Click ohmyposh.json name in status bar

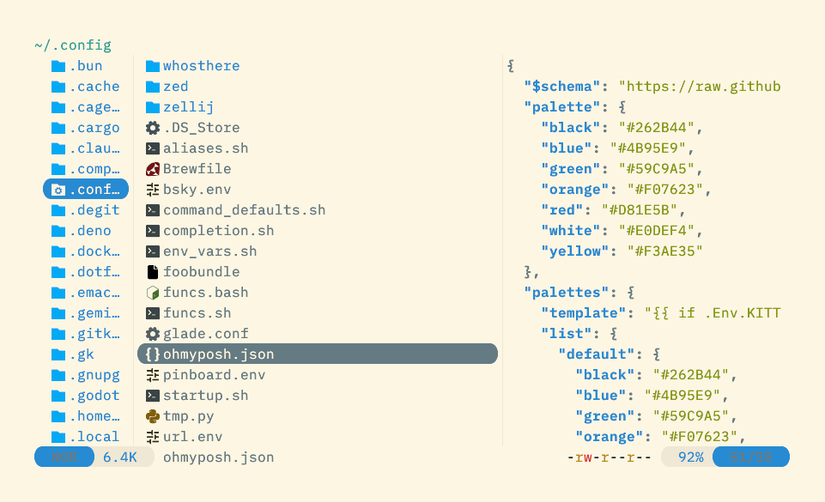(x=218, y=457)
